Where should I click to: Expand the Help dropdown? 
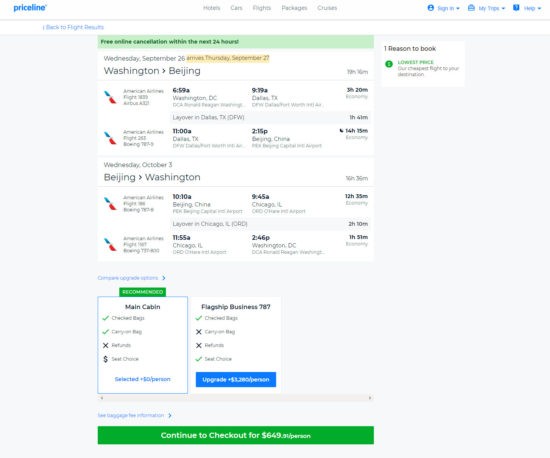(539, 8)
